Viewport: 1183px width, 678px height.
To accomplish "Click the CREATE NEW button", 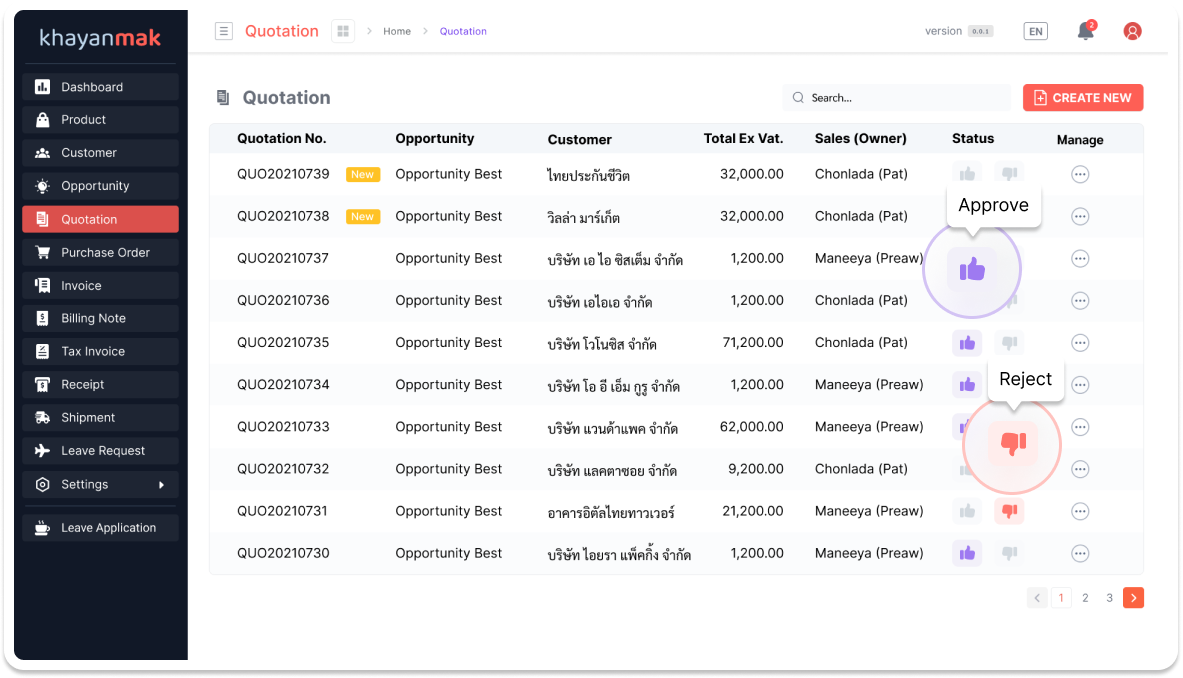I will (1082, 98).
